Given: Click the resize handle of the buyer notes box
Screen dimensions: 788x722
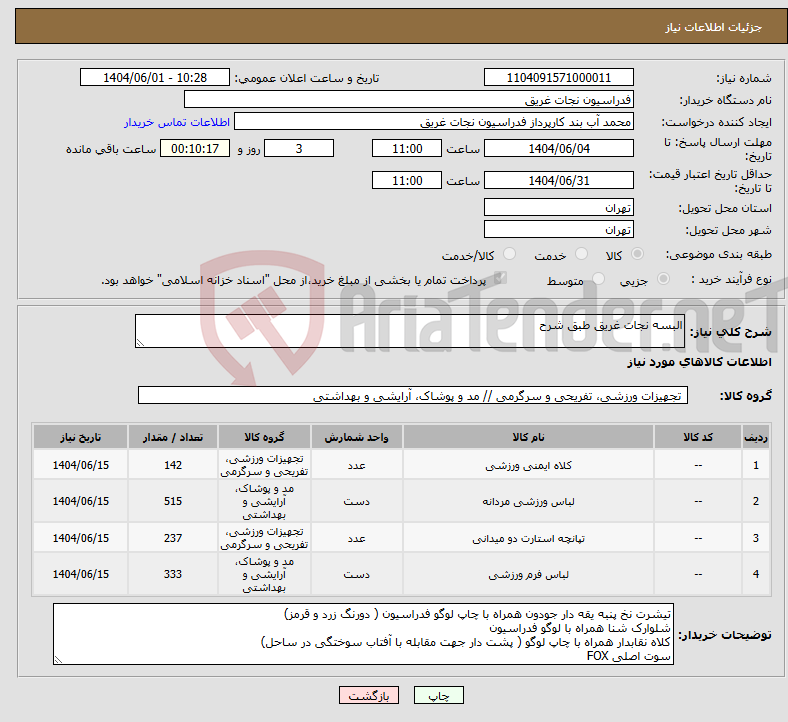Looking at the screenshot, I should point(58,660).
